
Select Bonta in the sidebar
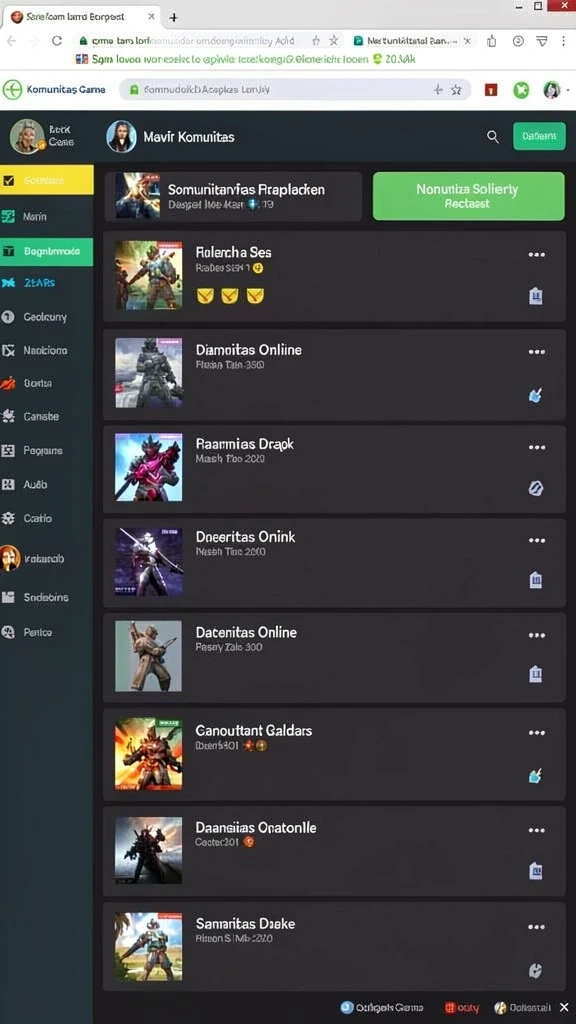(x=37, y=383)
